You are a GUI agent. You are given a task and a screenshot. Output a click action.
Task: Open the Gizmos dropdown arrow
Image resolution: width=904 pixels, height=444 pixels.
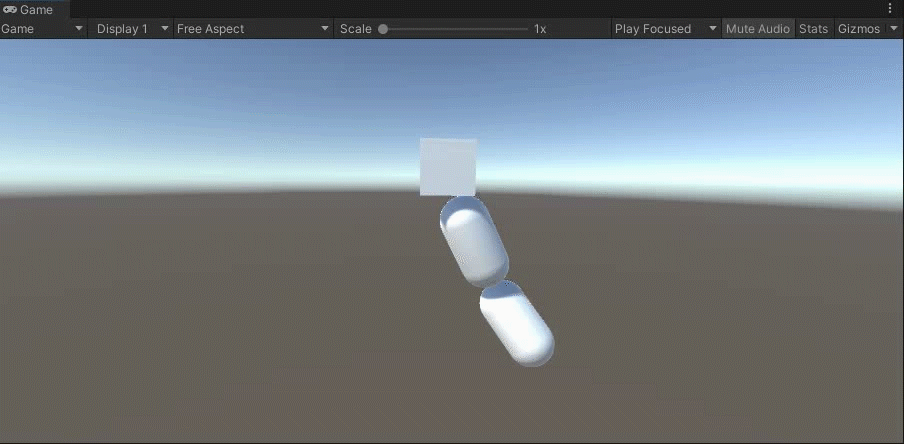(894, 29)
